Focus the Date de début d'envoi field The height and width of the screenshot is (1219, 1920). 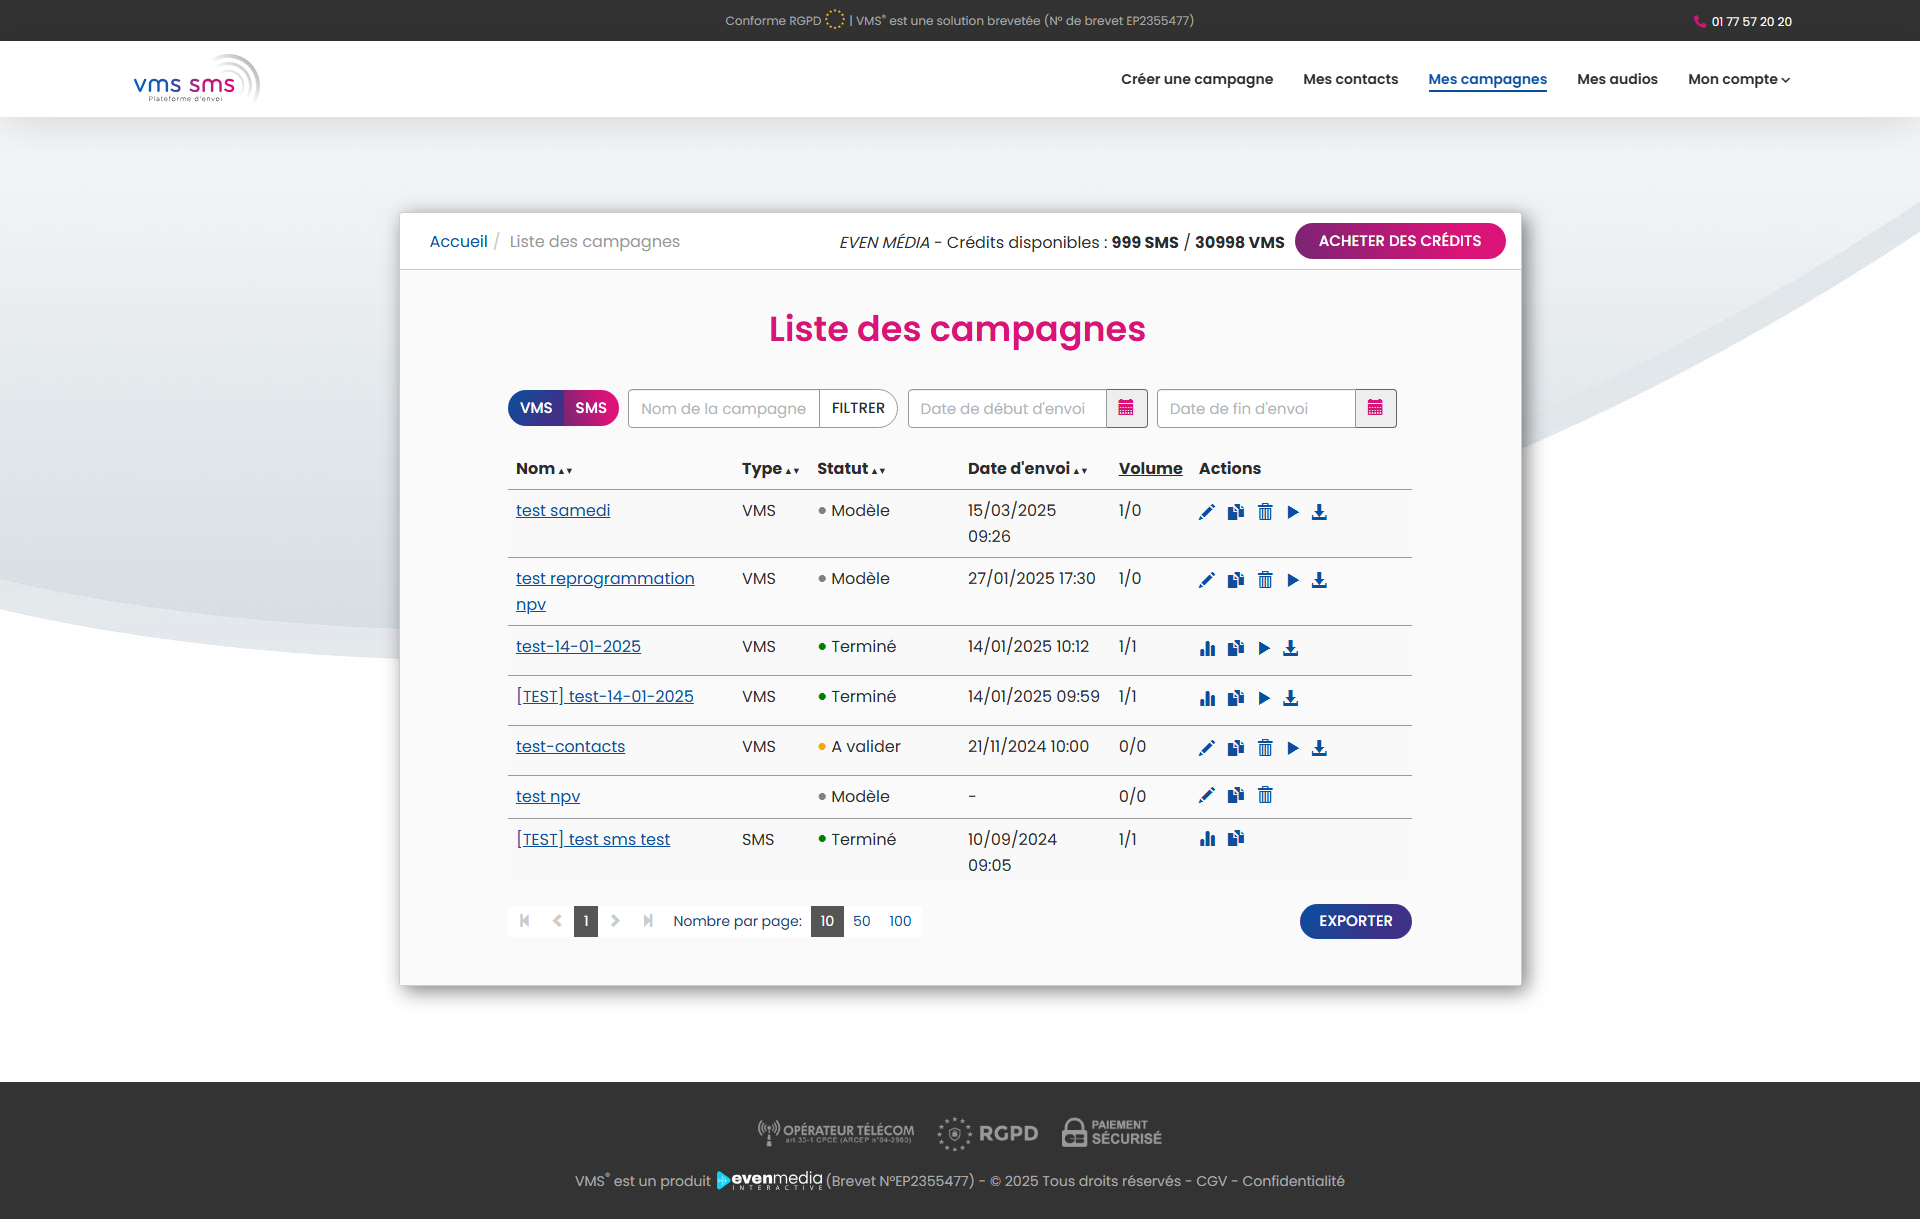(1007, 408)
